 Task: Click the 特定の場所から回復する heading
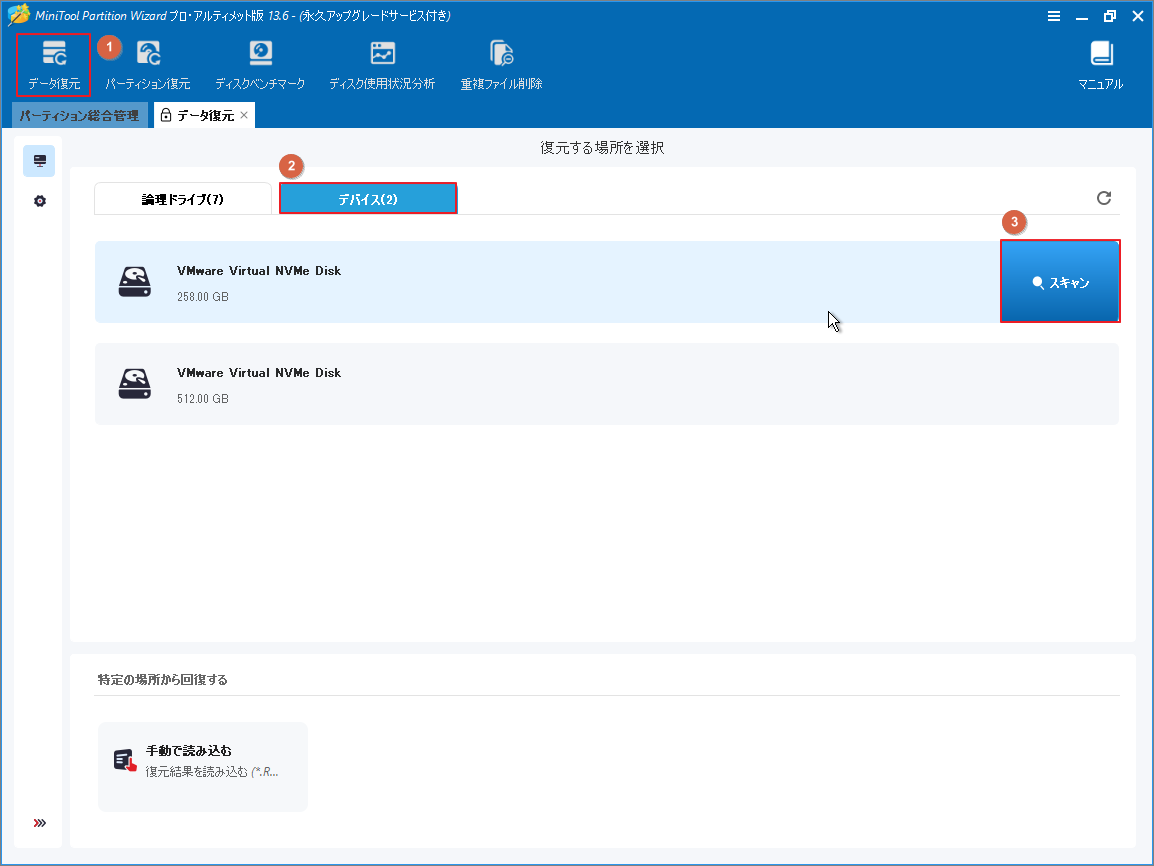tap(163, 680)
